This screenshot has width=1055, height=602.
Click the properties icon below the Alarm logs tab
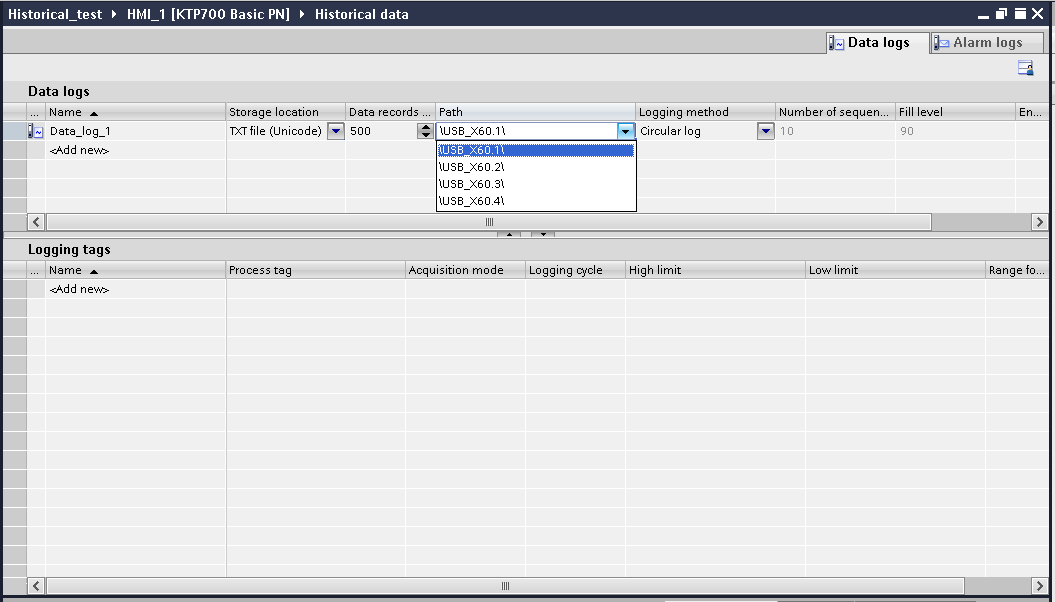1025,67
